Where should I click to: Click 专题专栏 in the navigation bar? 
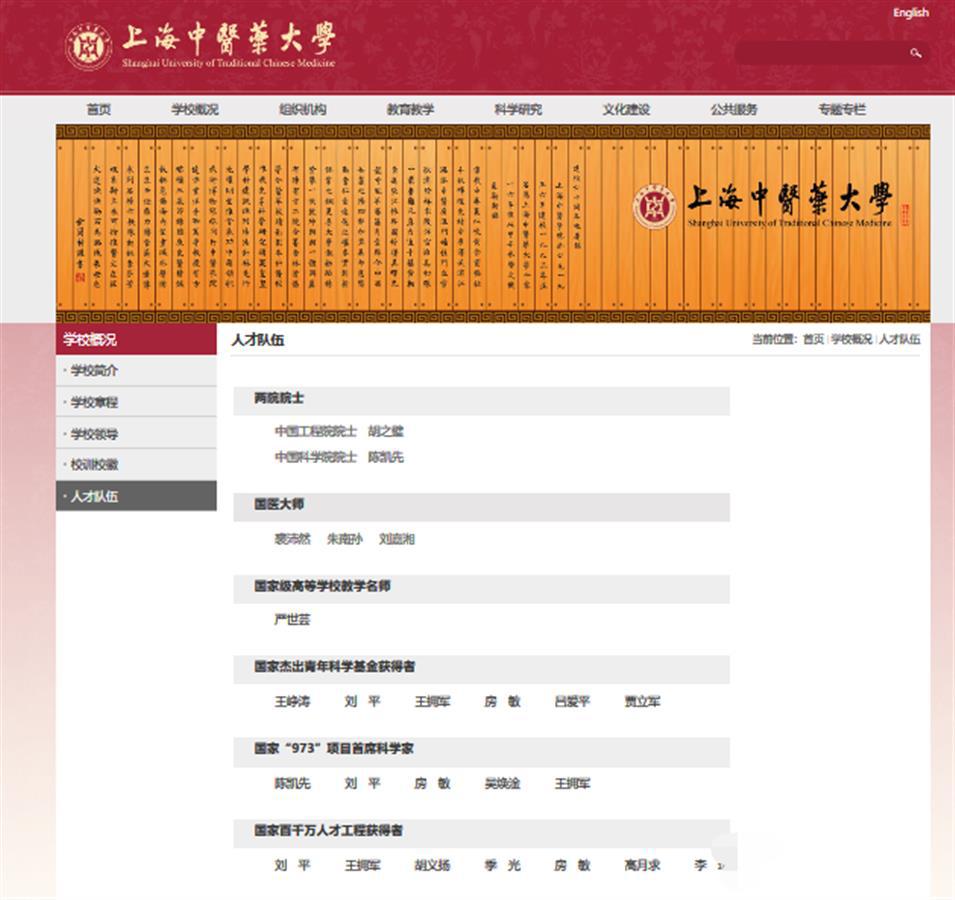[842, 110]
